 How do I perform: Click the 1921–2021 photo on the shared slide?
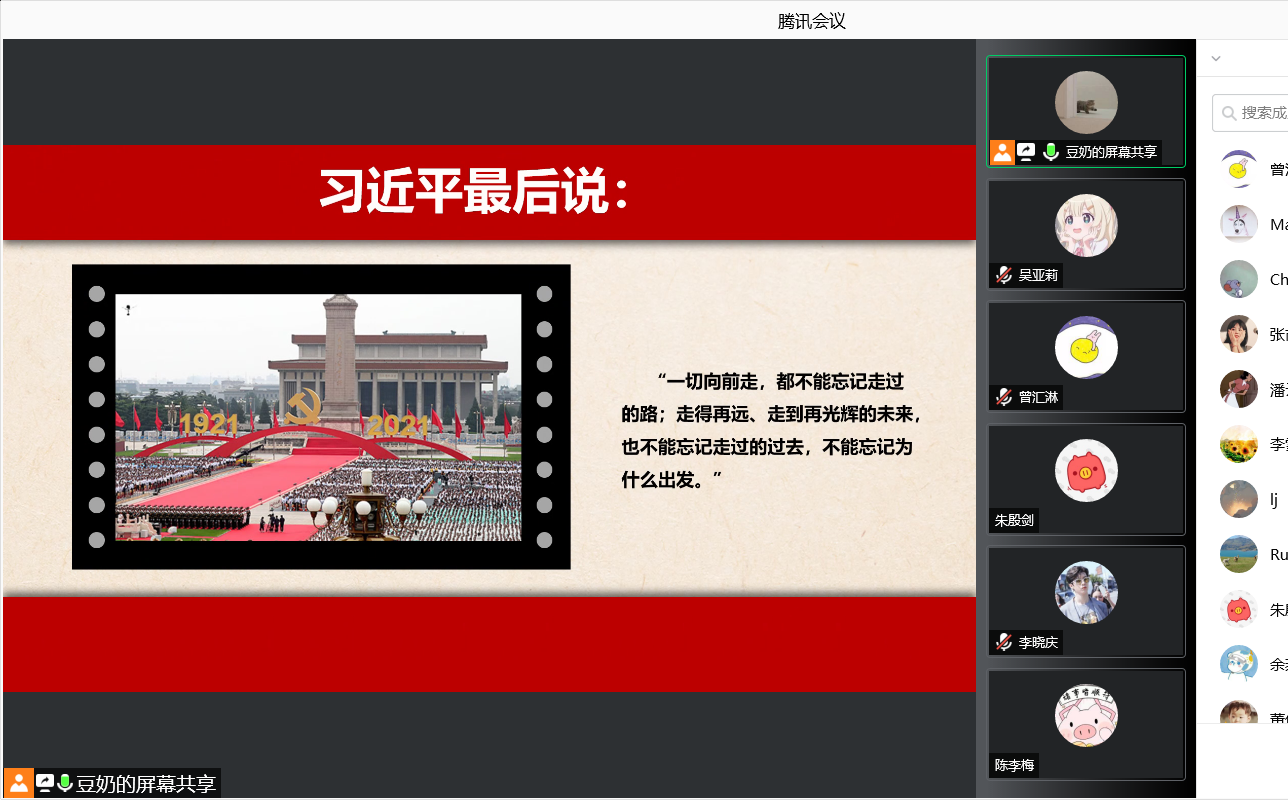318,417
